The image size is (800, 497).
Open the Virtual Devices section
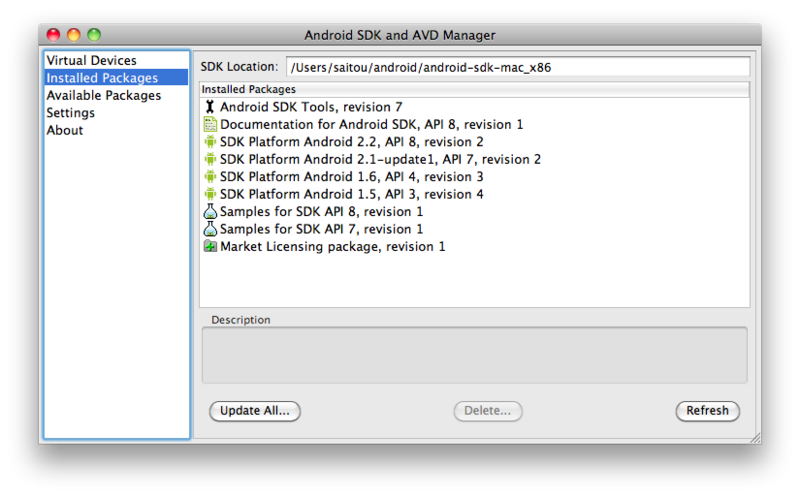[116, 60]
